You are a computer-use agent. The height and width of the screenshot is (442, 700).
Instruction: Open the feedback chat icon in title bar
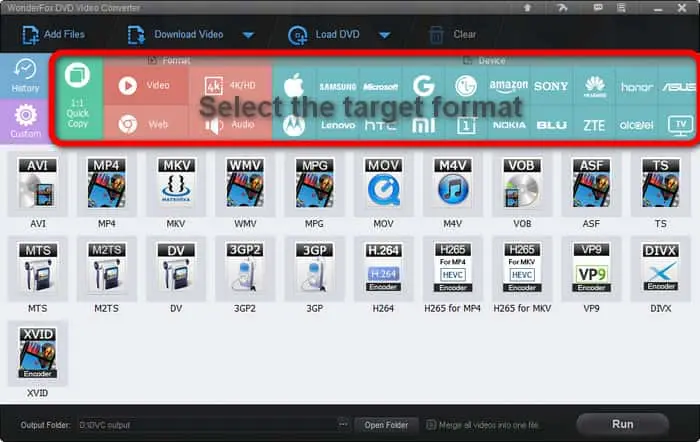tap(598, 8)
